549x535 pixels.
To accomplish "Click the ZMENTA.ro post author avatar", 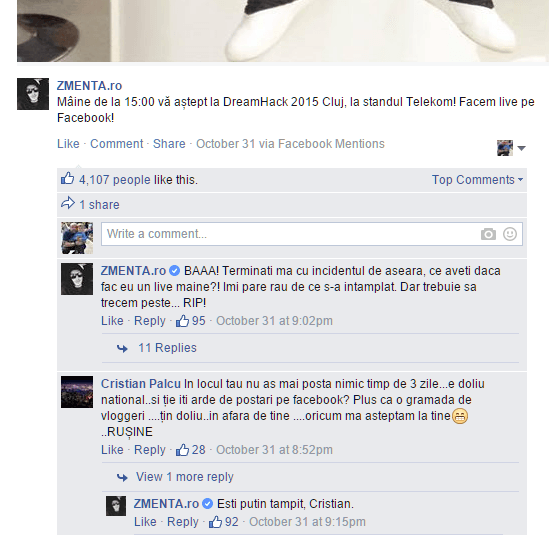I will tap(33, 94).
